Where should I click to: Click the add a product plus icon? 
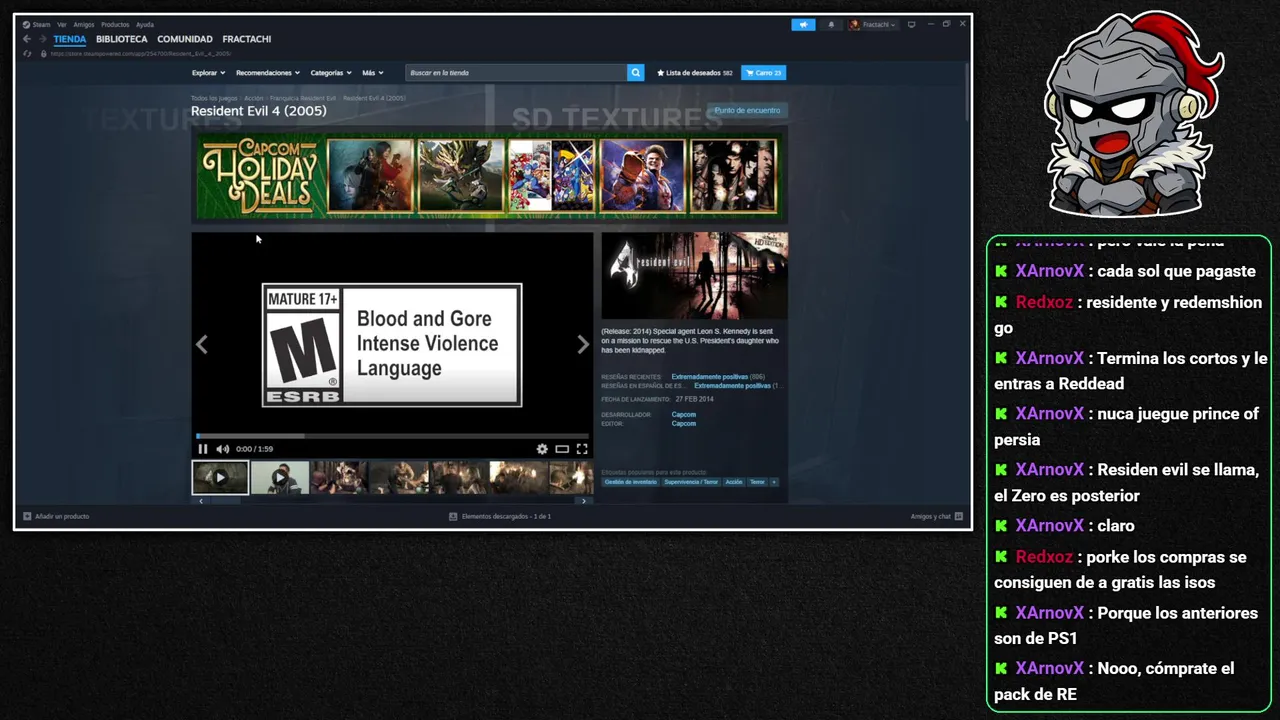click(27, 516)
